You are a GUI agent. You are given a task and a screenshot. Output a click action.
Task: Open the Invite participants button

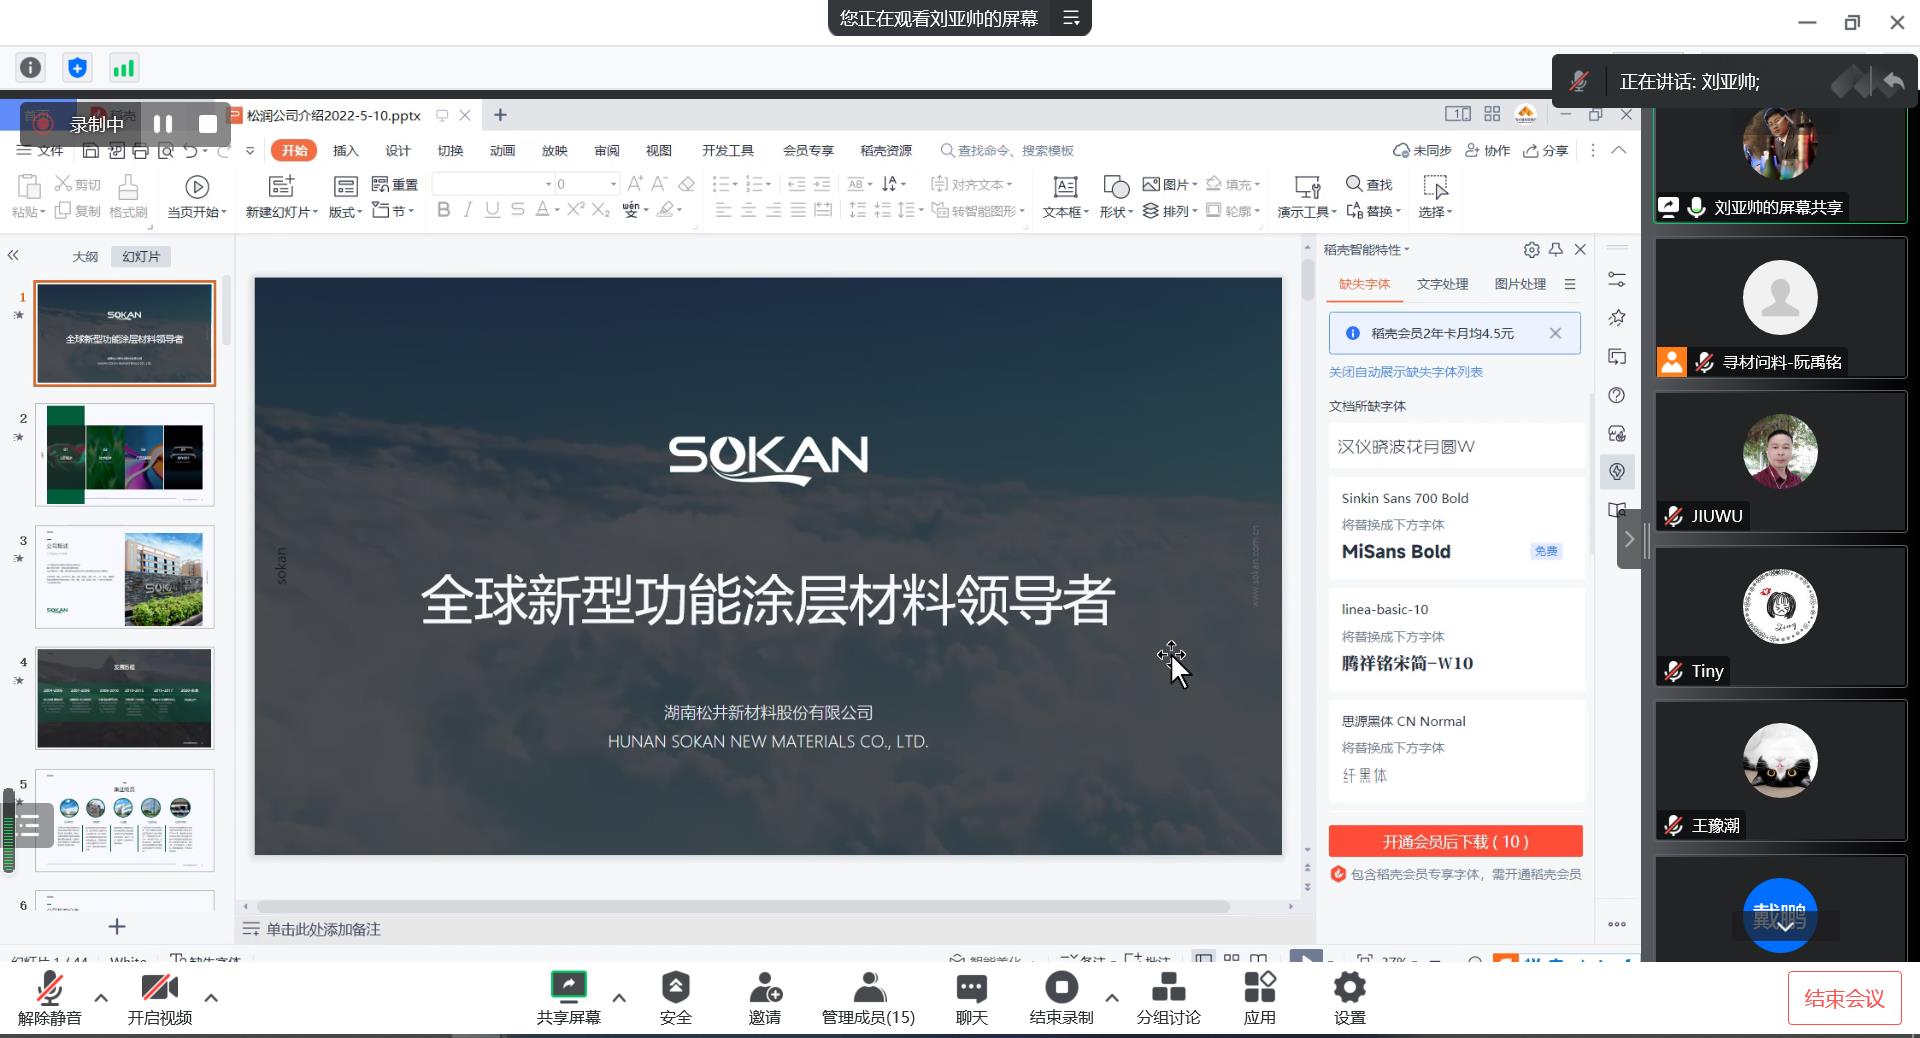point(765,998)
